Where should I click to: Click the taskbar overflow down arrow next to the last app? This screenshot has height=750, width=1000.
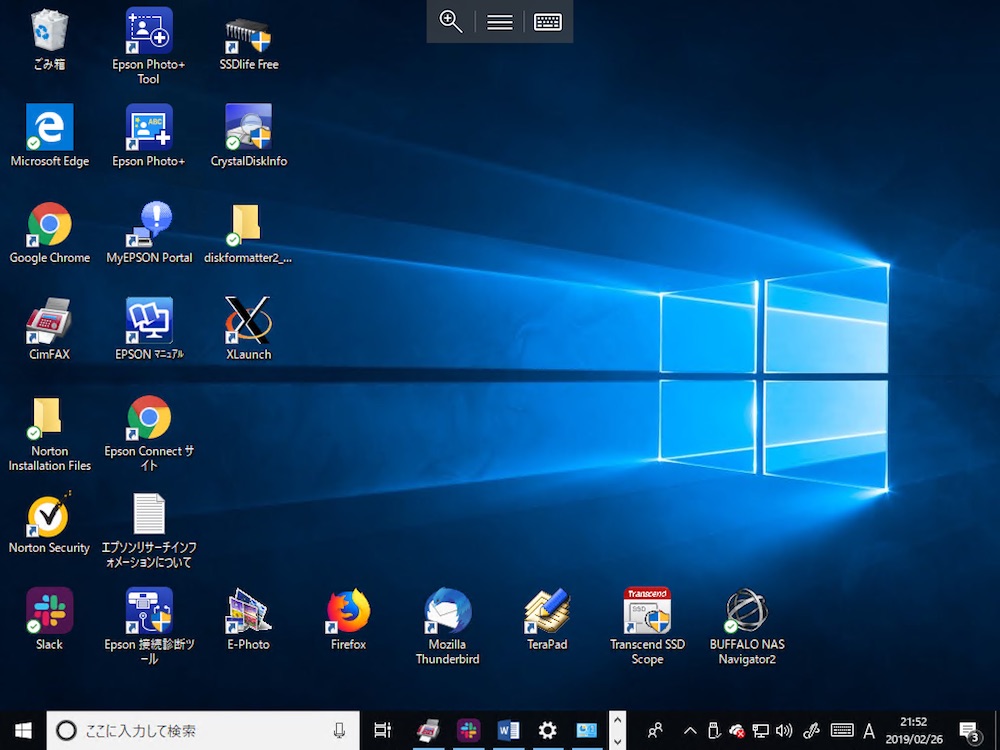[617, 741]
